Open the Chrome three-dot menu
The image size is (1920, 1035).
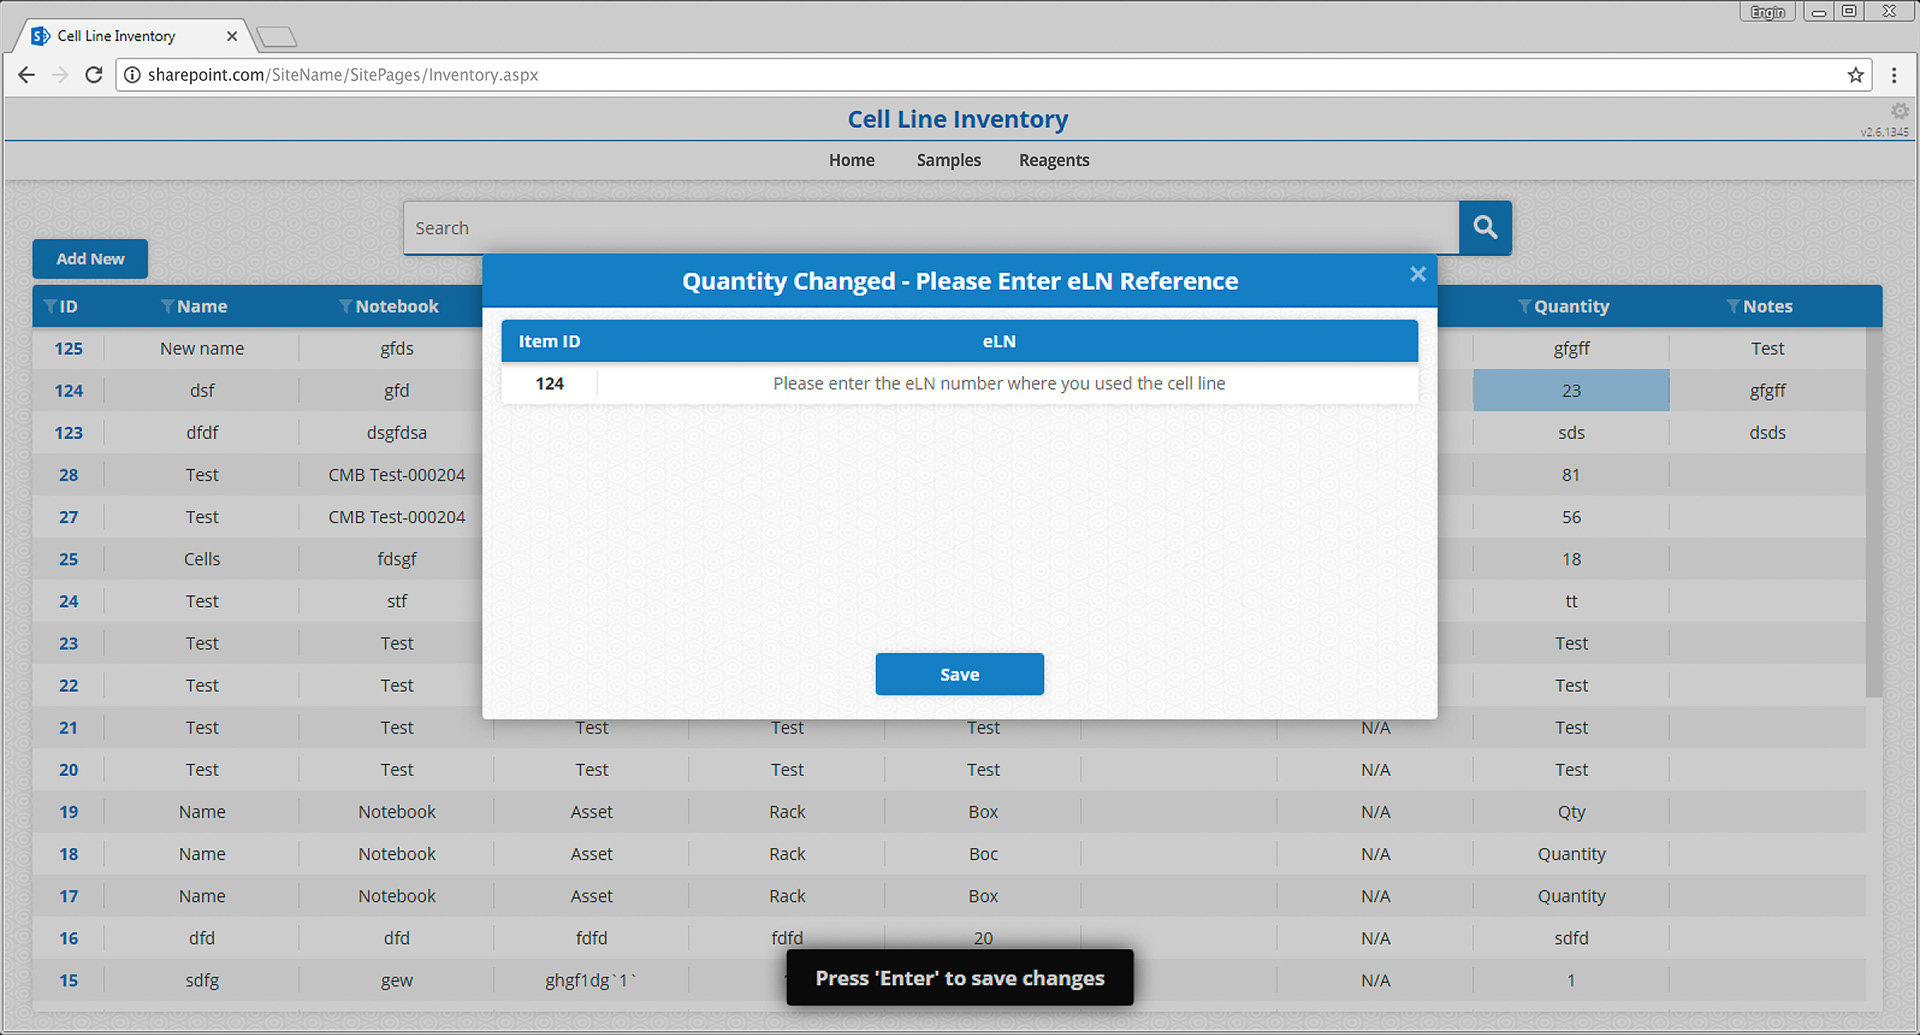(1894, 75)
